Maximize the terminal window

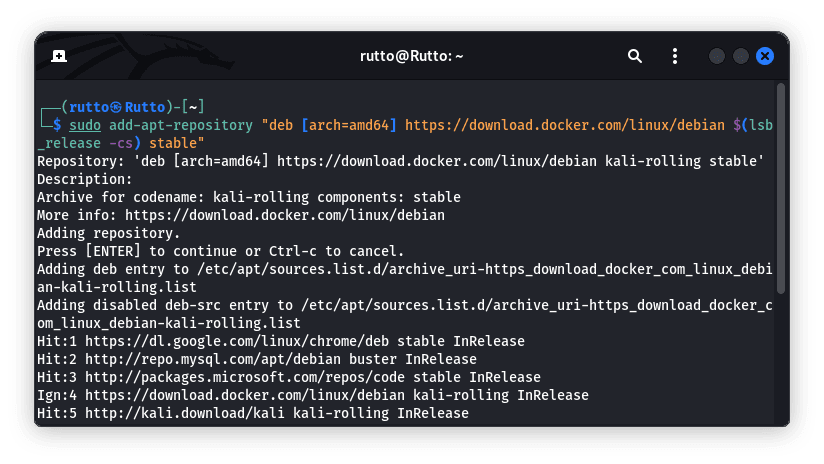click(740, 56)
